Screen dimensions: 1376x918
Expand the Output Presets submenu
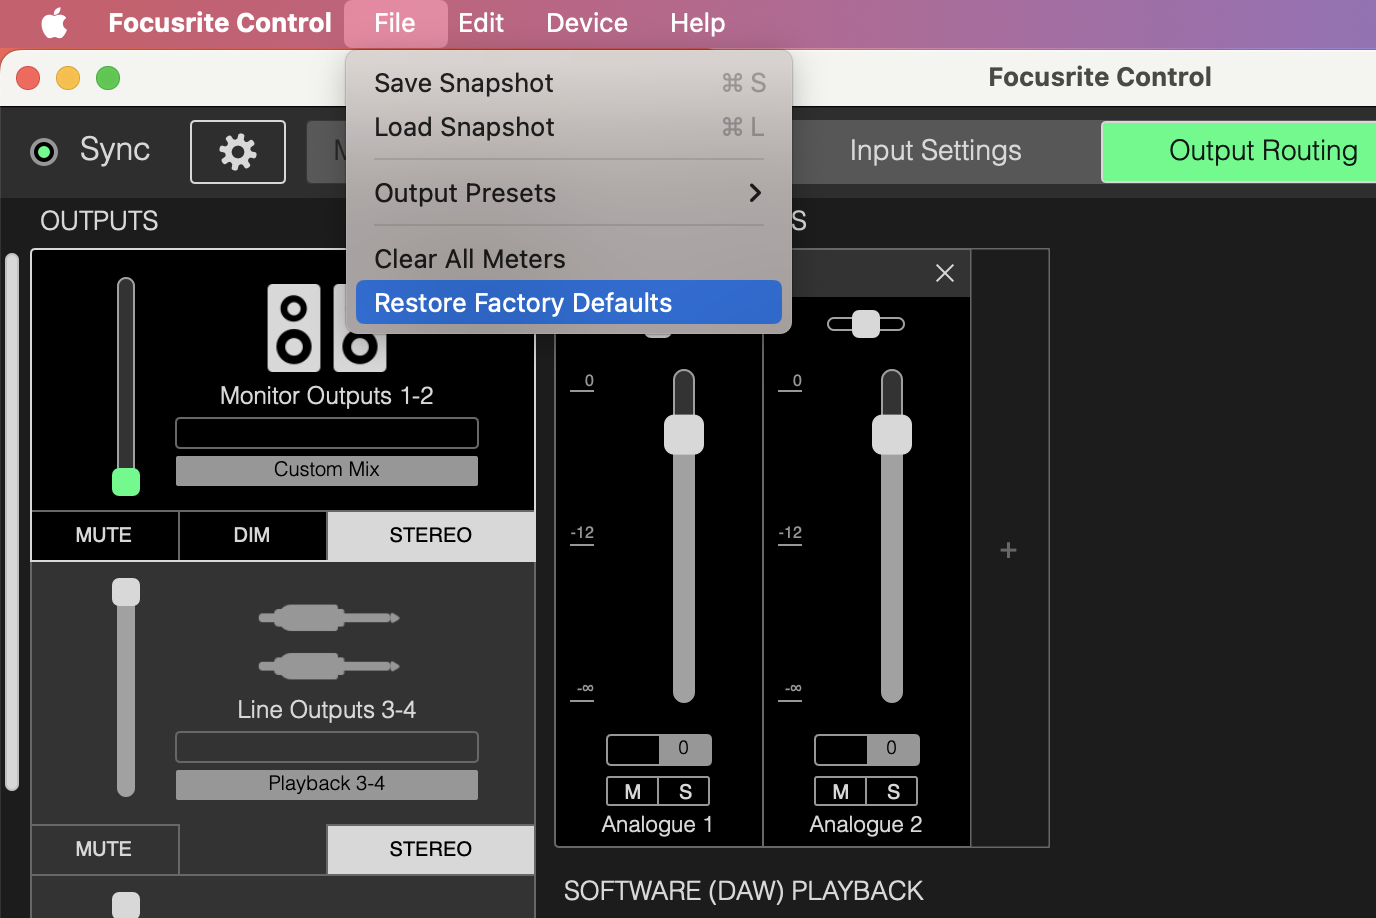[x=568, y=193]
